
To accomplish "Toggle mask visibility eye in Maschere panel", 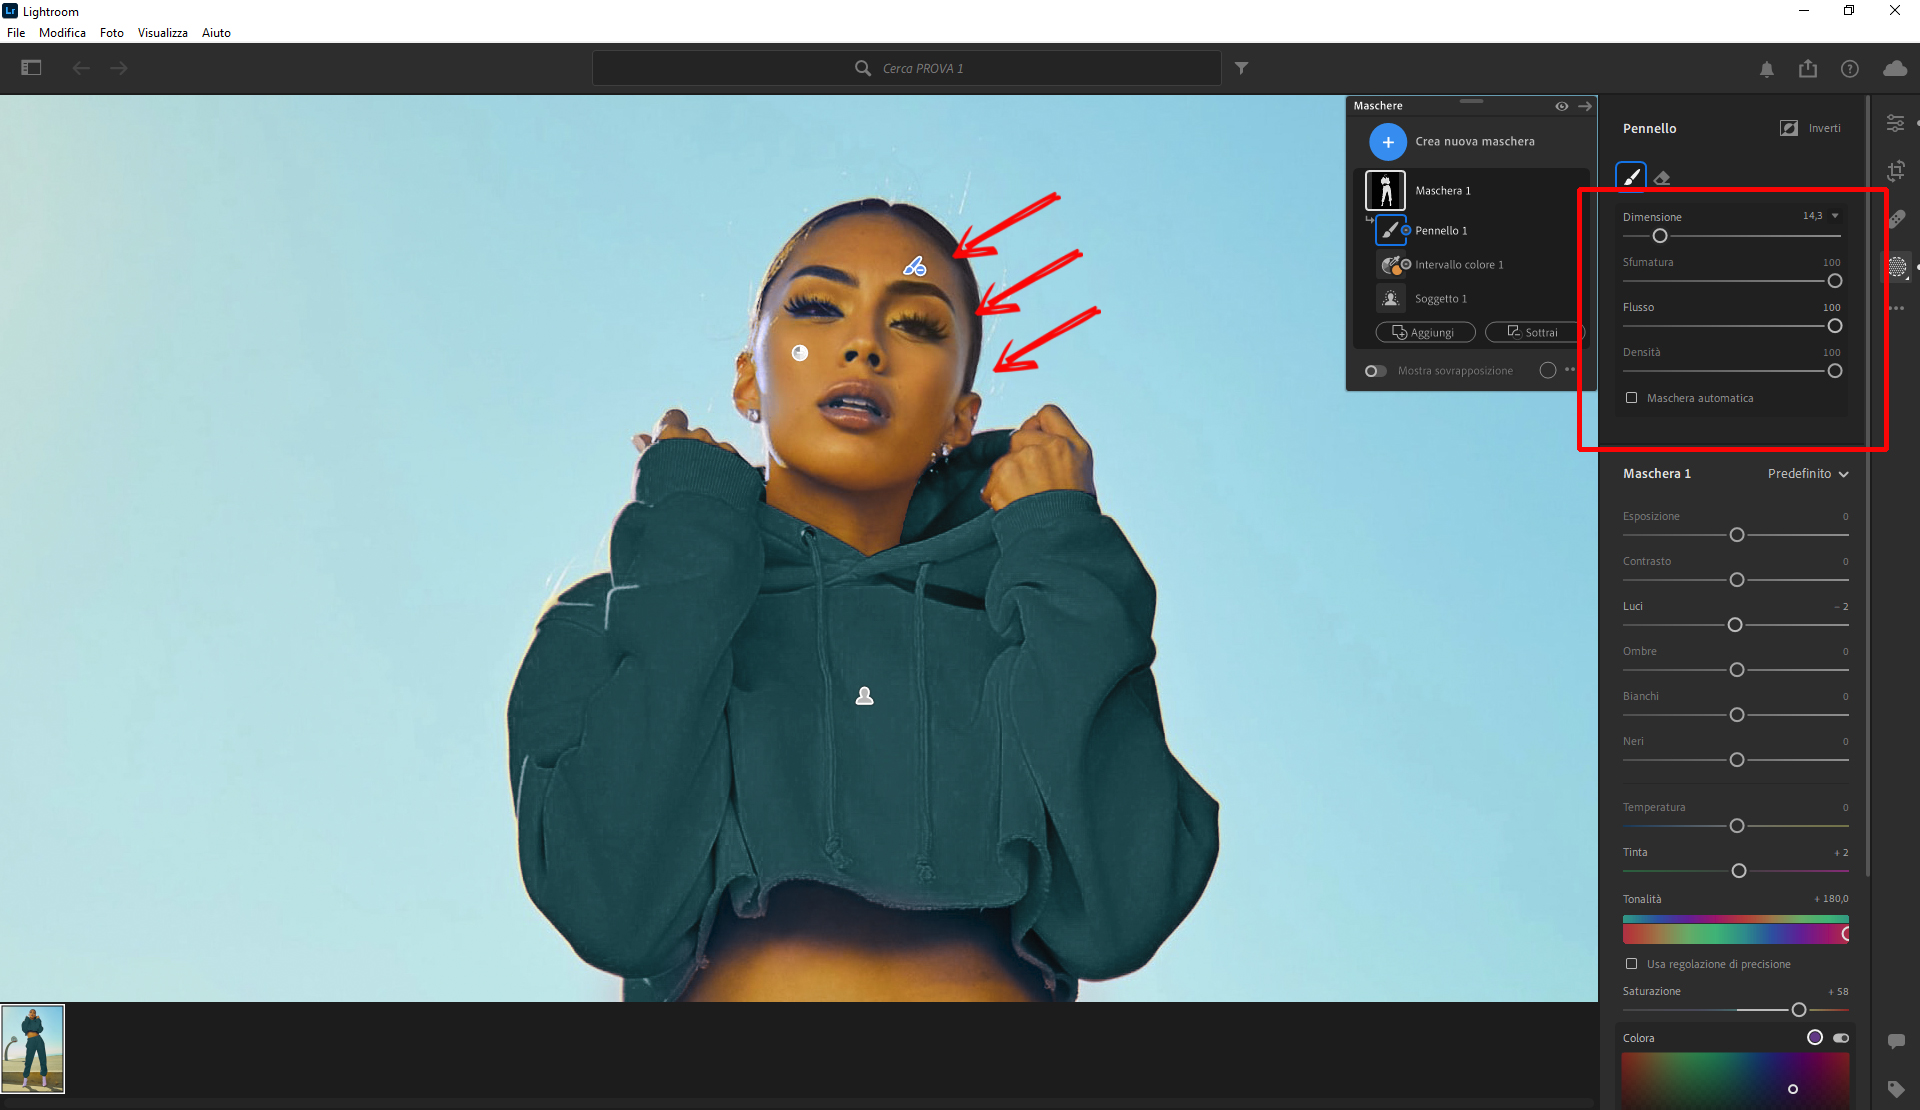I will pos(1561,106).
